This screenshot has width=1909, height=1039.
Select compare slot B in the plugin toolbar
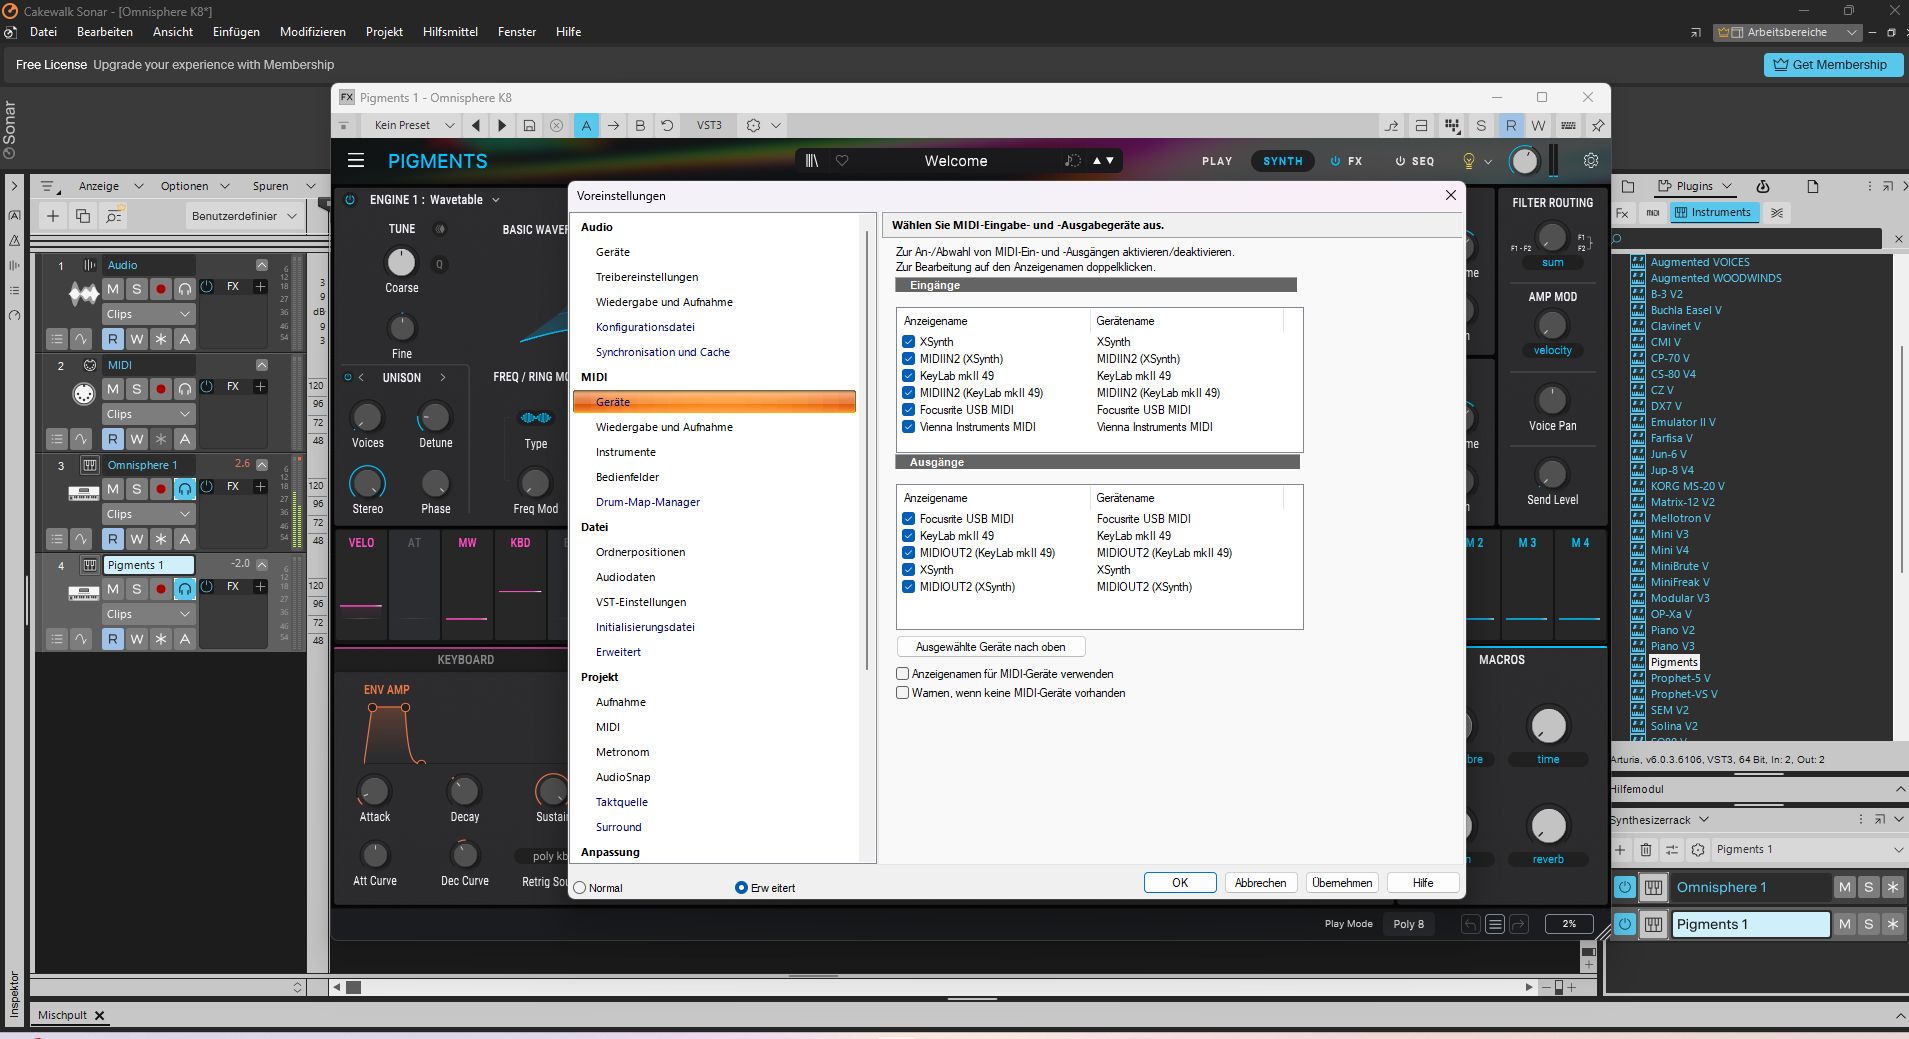pos(640,125)
